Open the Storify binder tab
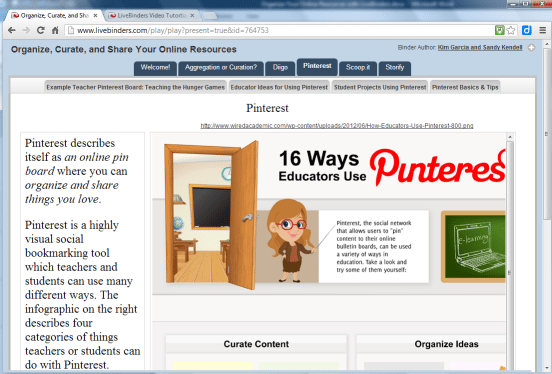Screen dimensions: 552x374 click(x=395, y=68)
